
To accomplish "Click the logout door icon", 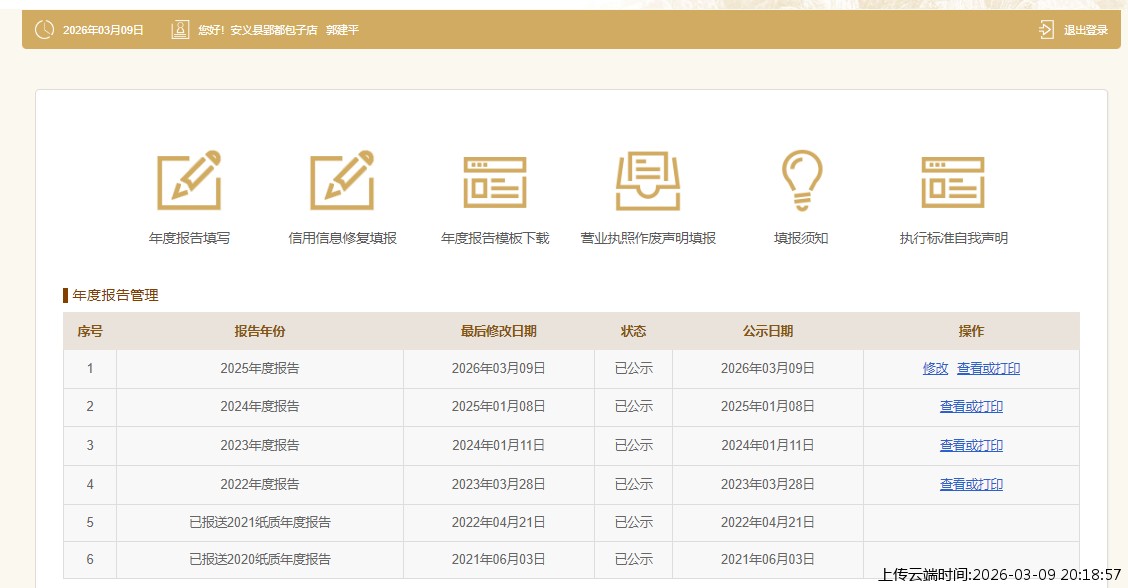I will click(1046, 30).
